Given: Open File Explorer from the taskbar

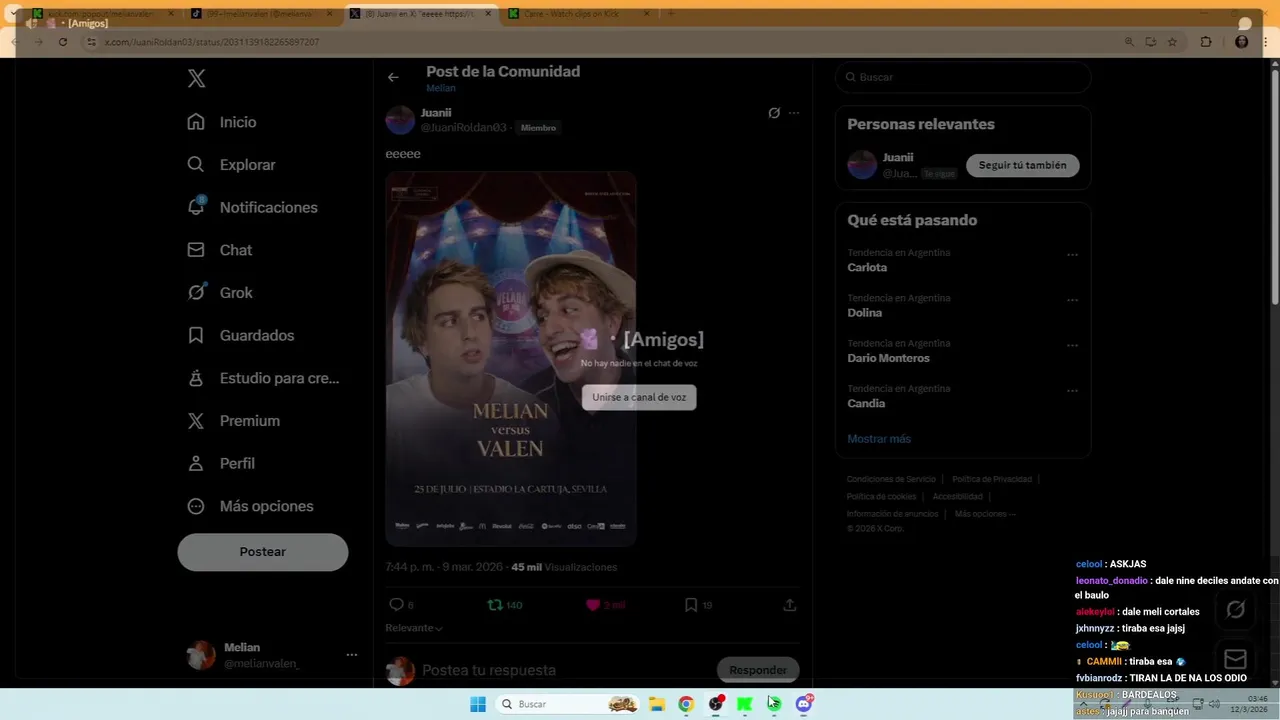Looking at the screenshot, I should coord(657,704).
